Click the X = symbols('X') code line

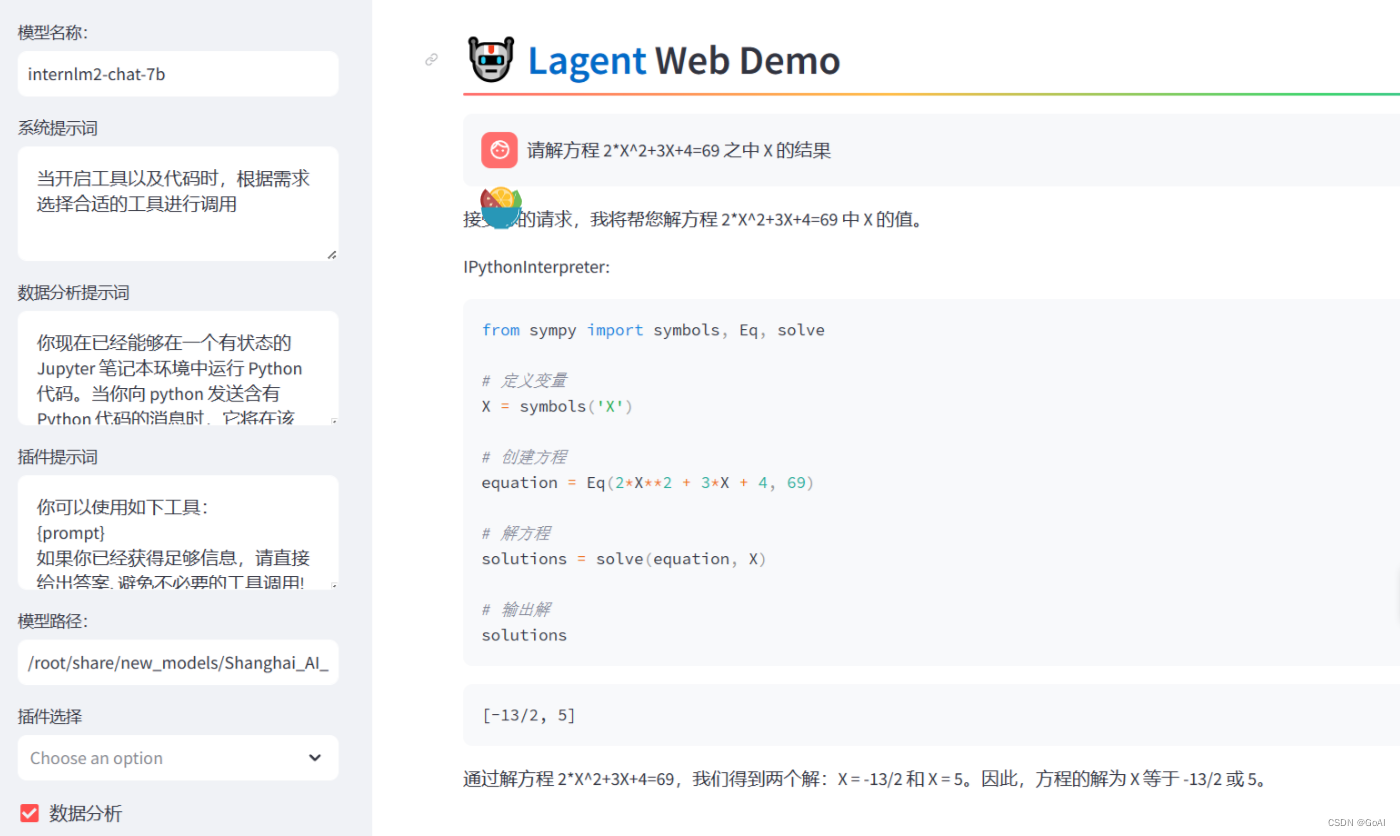557,406
